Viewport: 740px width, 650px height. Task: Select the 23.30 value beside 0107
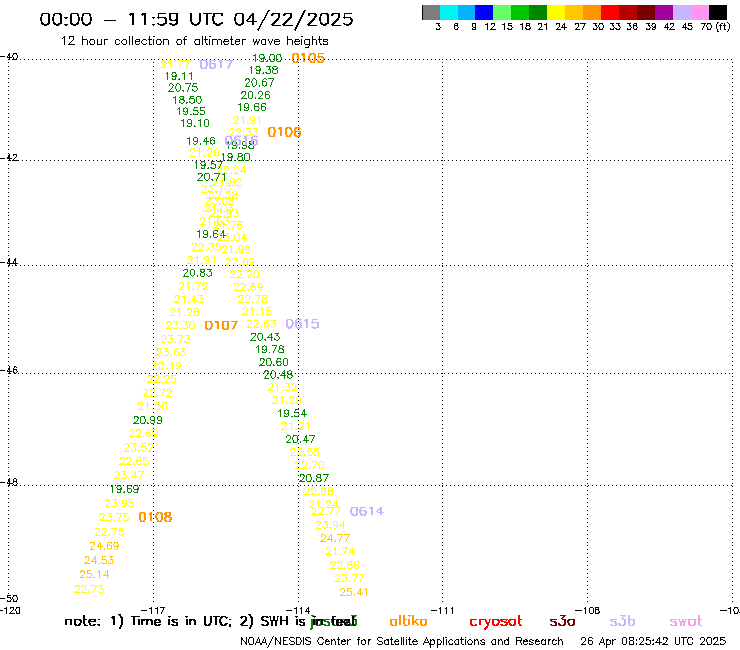180,326
